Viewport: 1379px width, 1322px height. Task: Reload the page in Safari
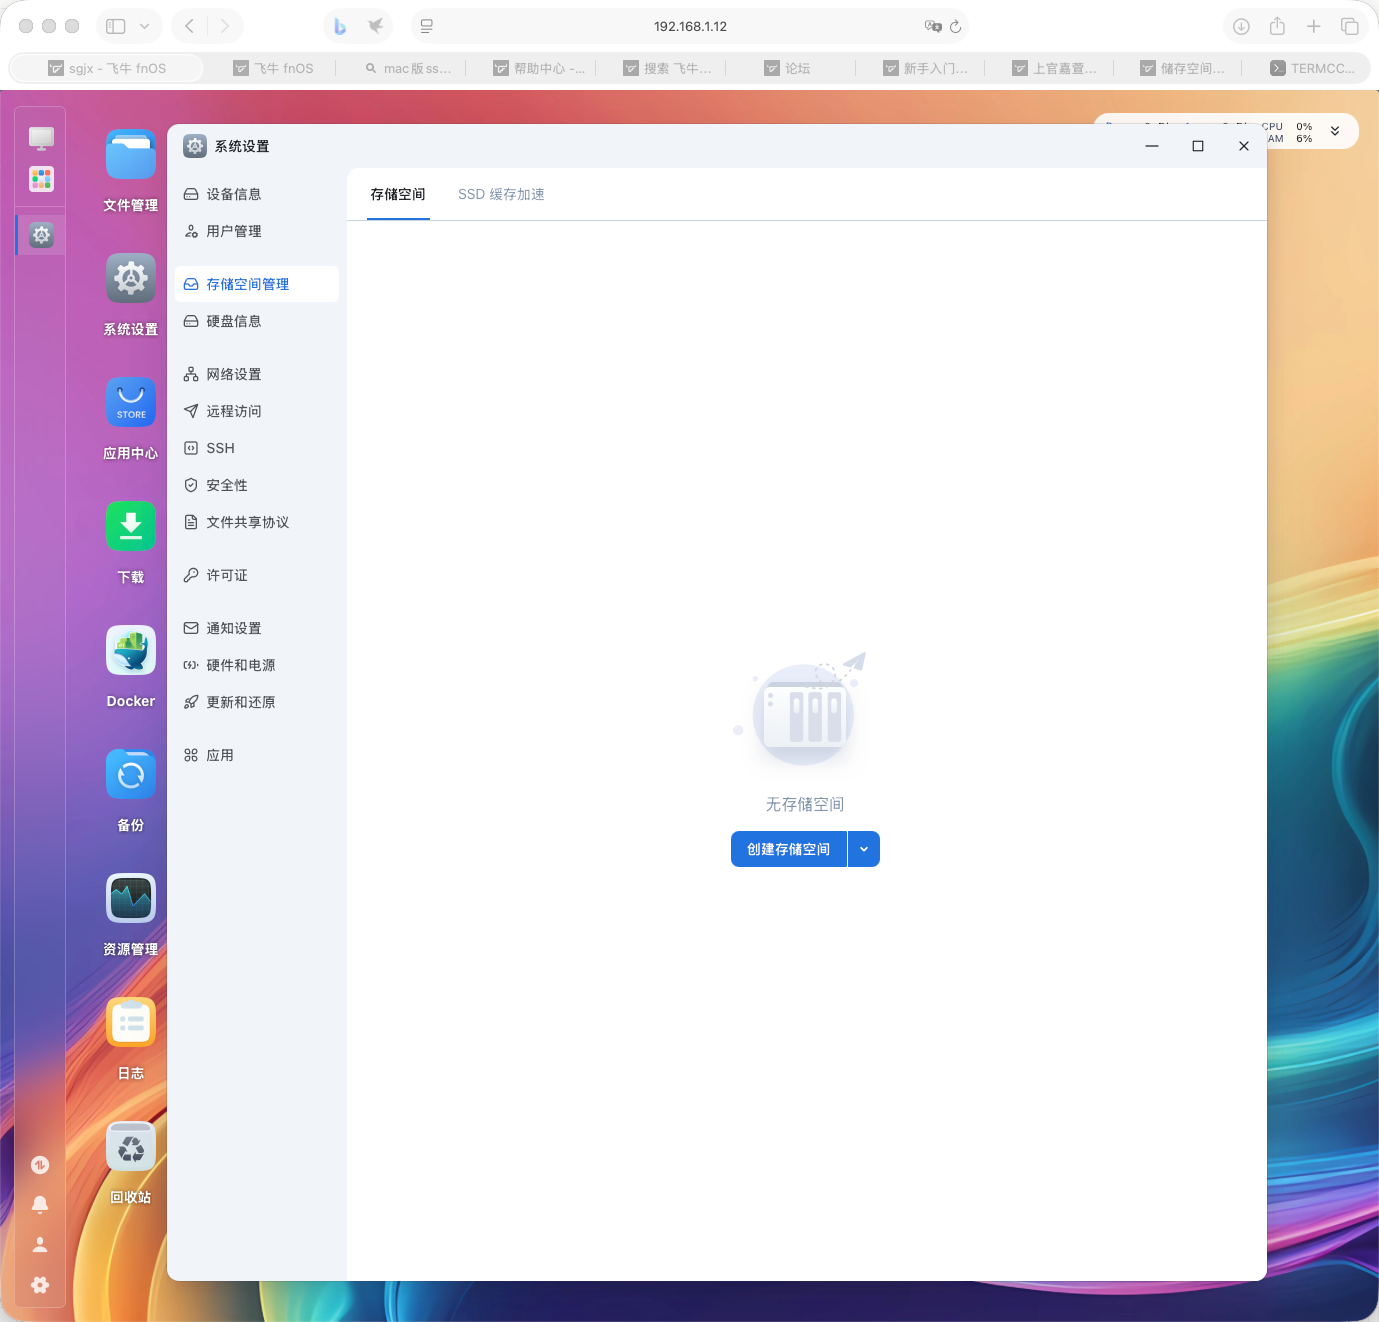pos(957,26)
